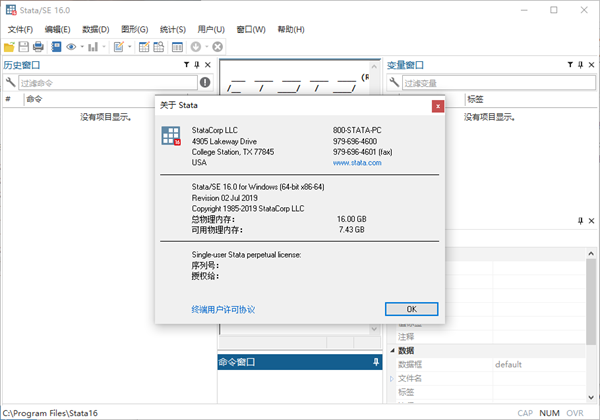
Task: Collapse the 数据 section in properties
Action: pyautogui.click(x=392, y=351)
